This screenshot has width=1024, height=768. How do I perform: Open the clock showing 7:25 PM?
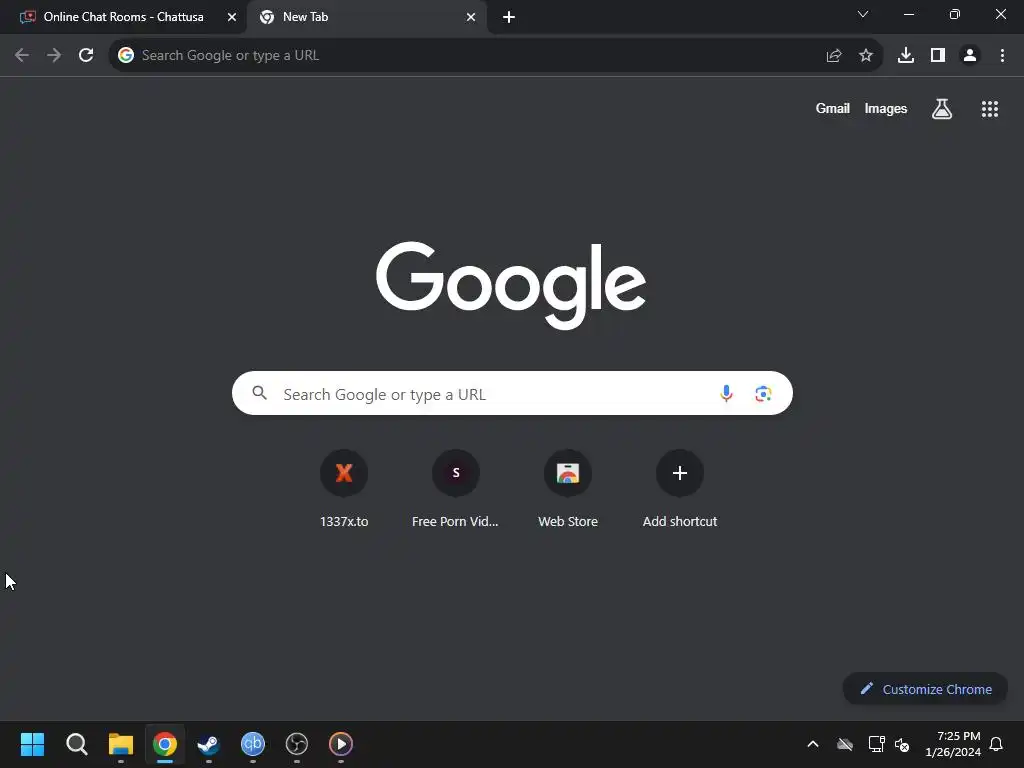click(953, 744)
